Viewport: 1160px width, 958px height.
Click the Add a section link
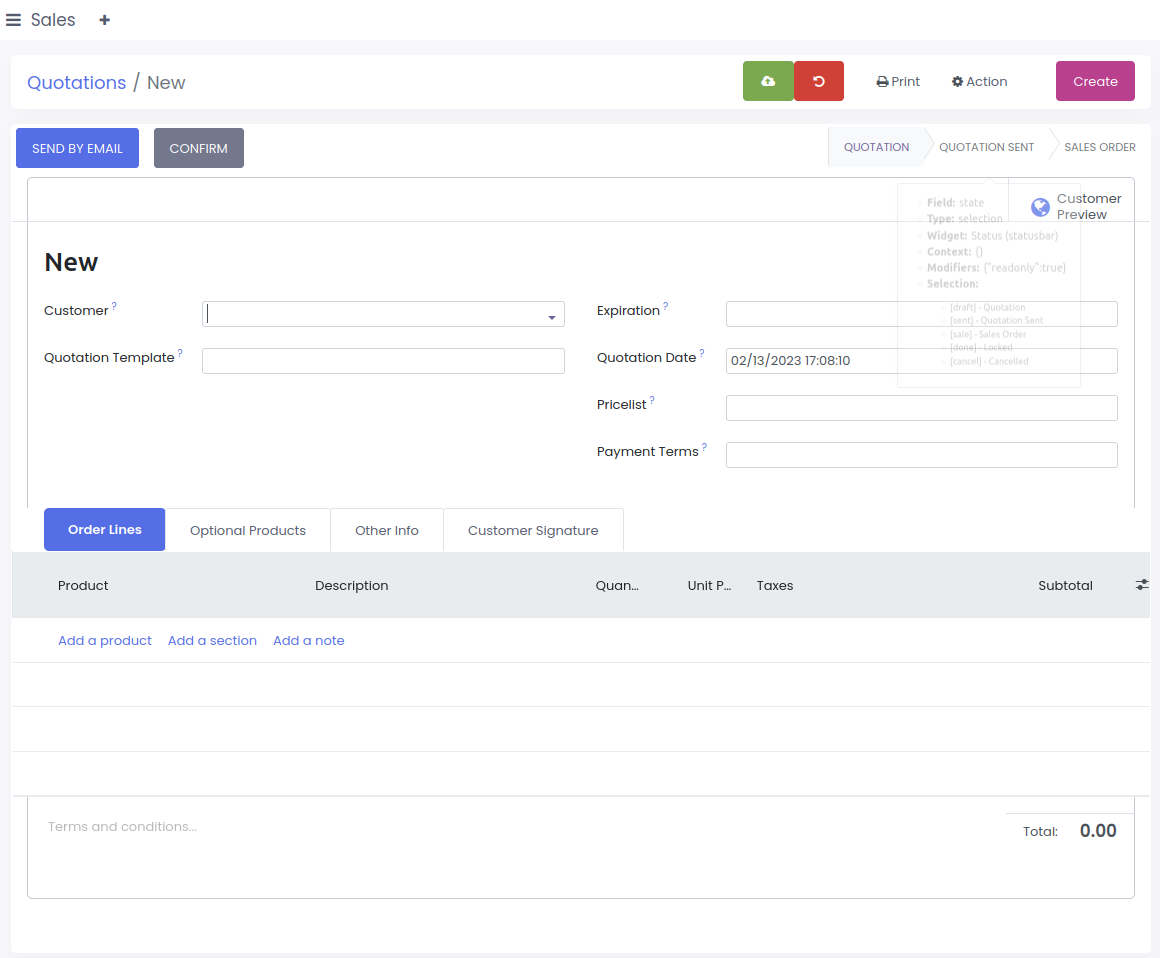coord(212,640)
